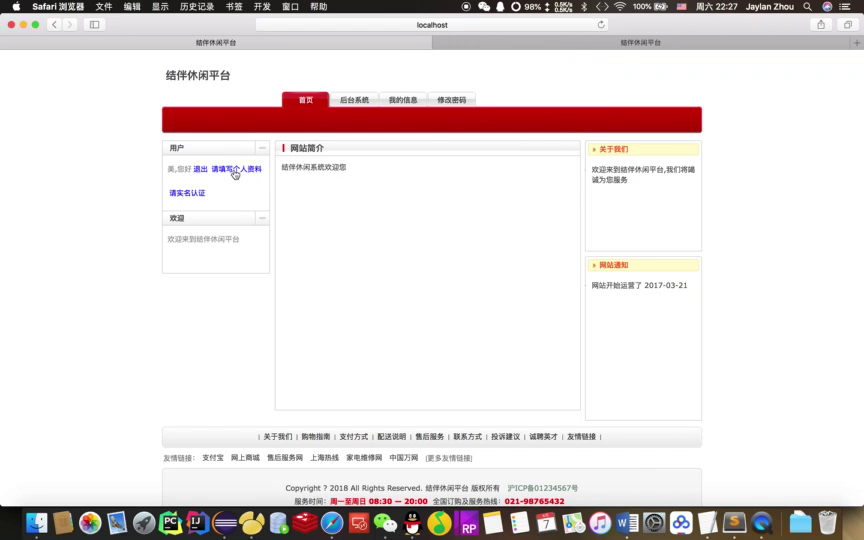The image size is (864, 540).
Task: Click the localhost address bar
Action: 431,25
